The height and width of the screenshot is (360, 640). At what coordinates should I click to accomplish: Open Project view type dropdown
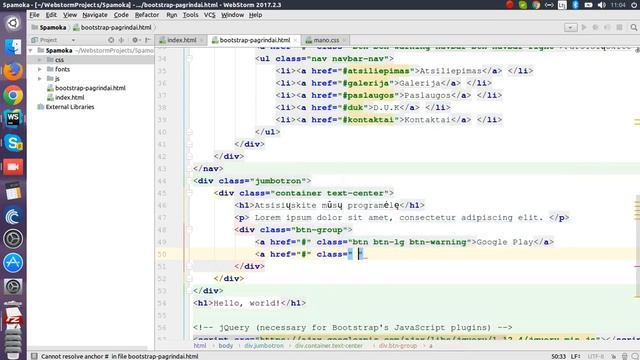pyautogui.click(x=73, y=40)
